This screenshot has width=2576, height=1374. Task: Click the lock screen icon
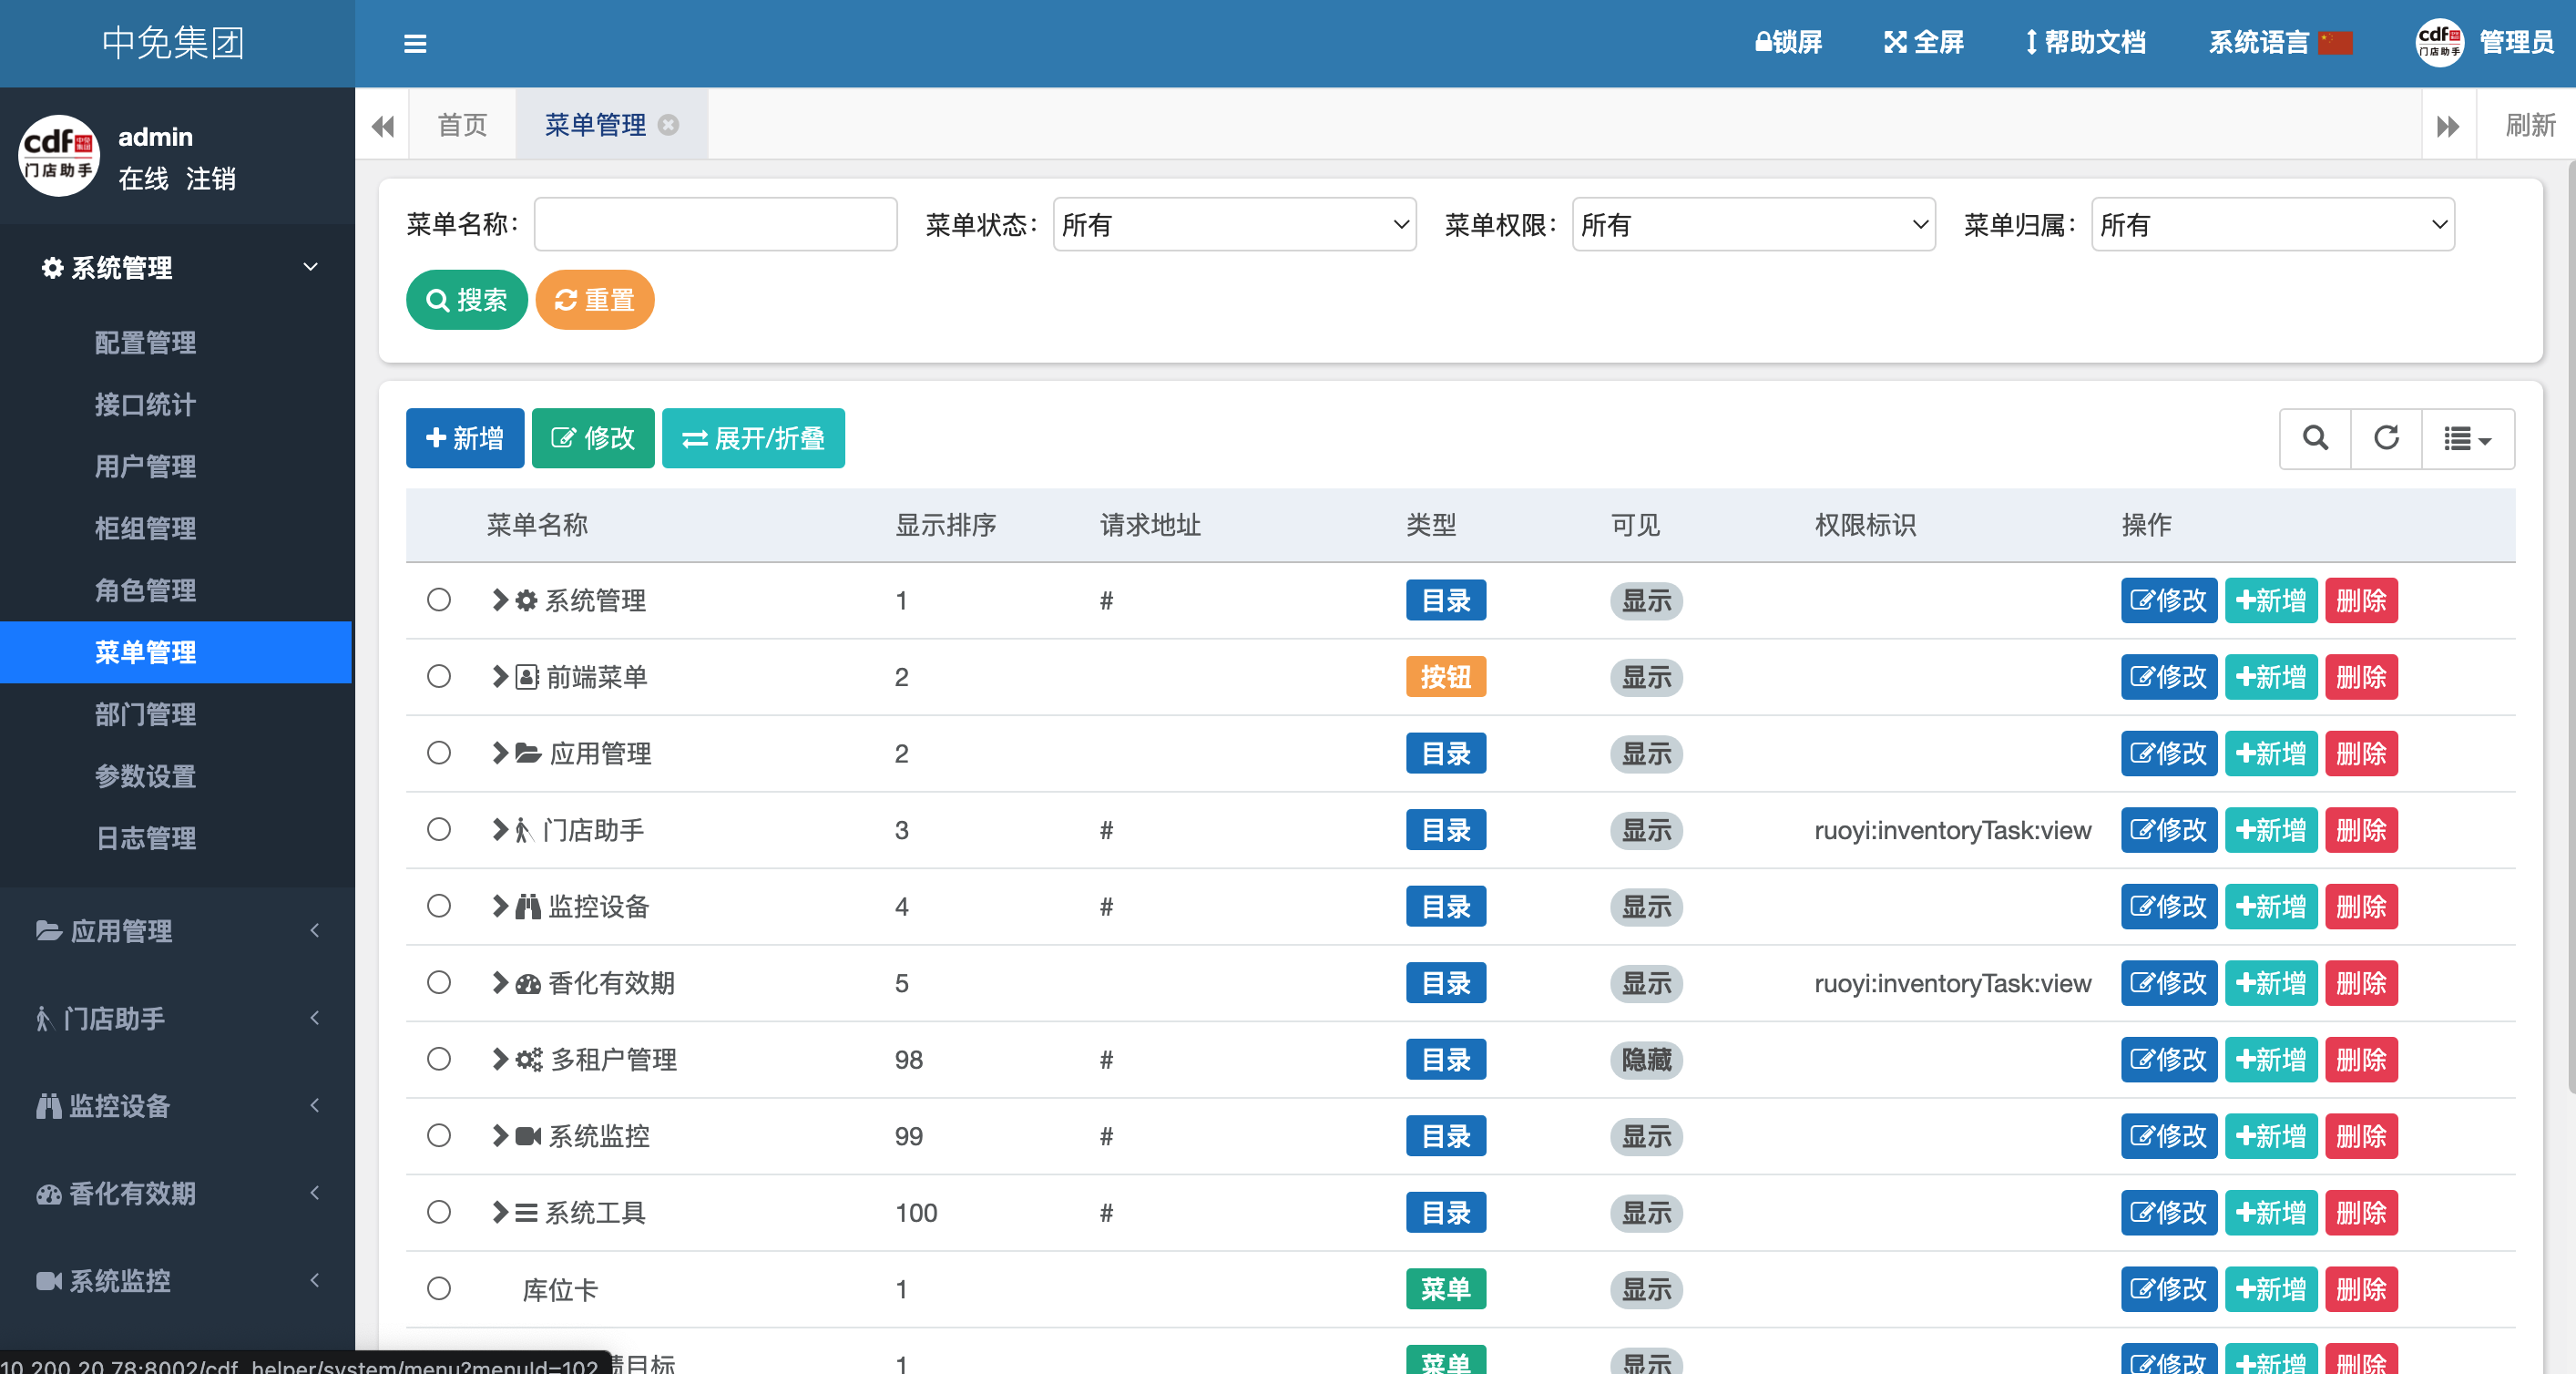[1764, 42]
